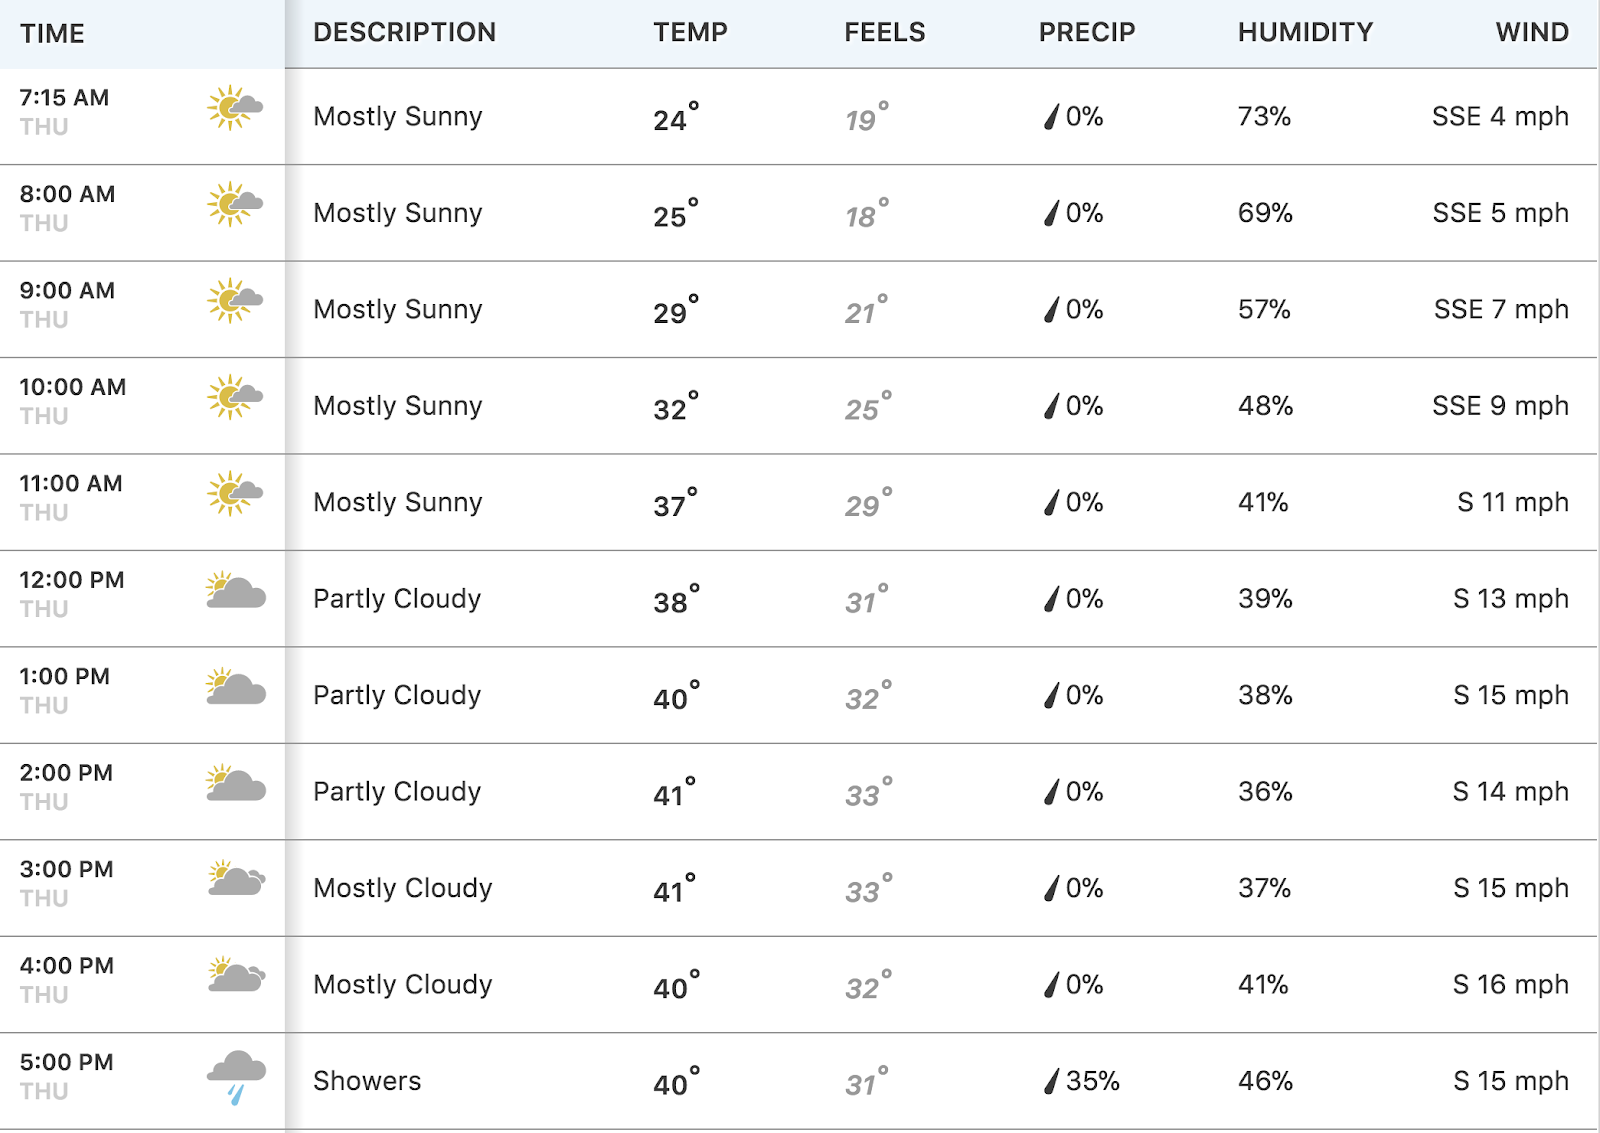Click the 11:00 AM mostly sunny icon
This screenshot has height=1133, width=1600.
235,493
